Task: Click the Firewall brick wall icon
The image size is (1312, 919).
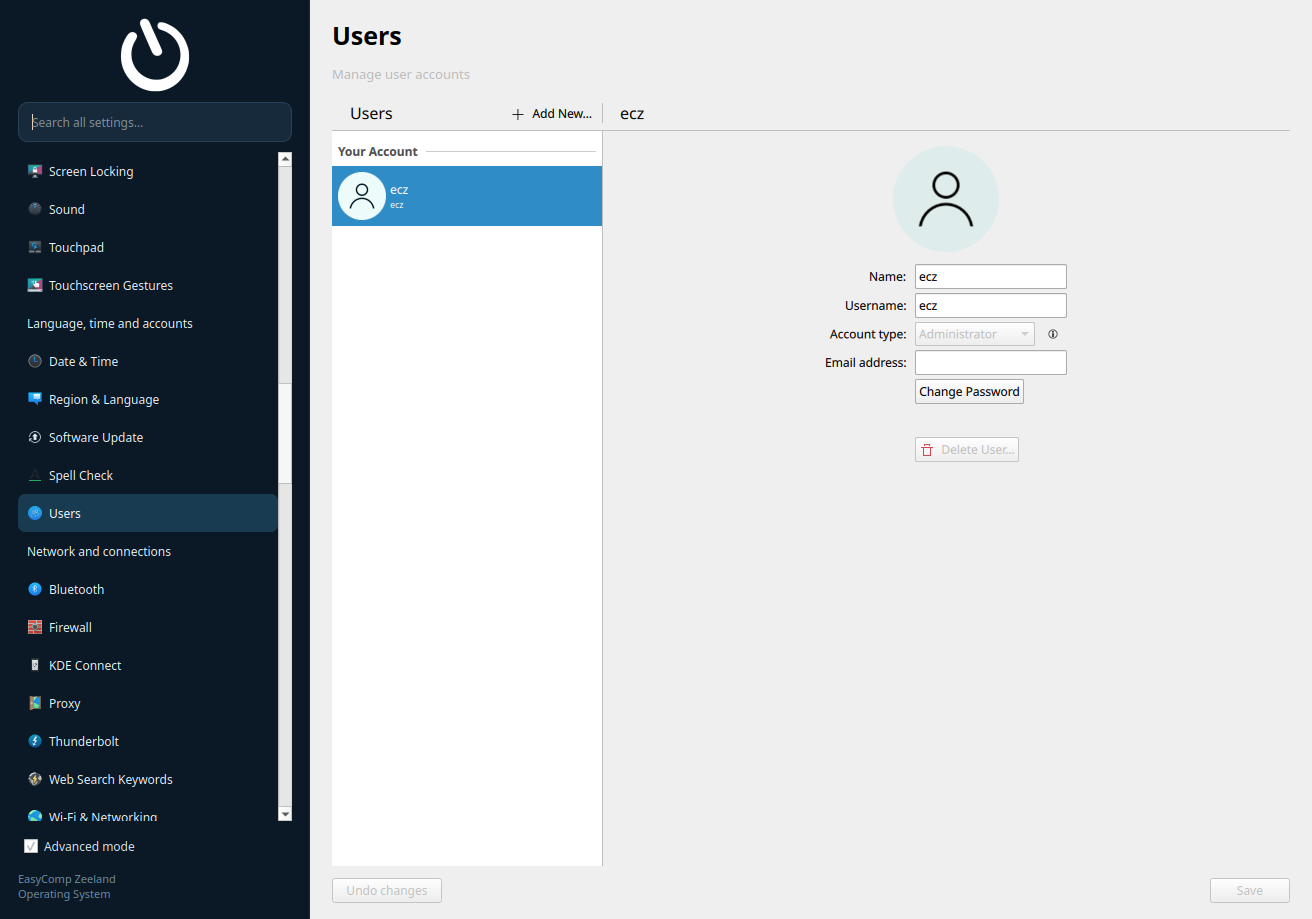Action: click(35, 627)
